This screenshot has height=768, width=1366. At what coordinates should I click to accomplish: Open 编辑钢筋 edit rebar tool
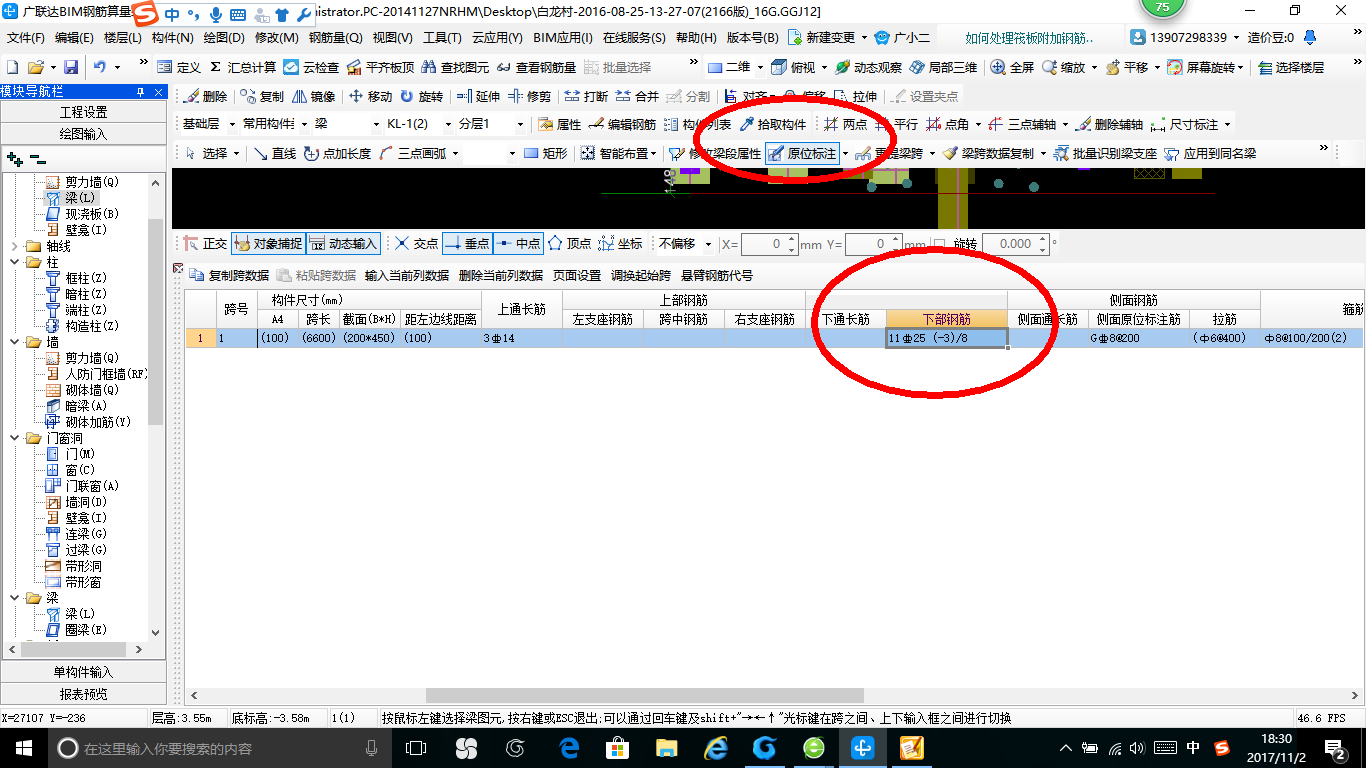(622, 125)
